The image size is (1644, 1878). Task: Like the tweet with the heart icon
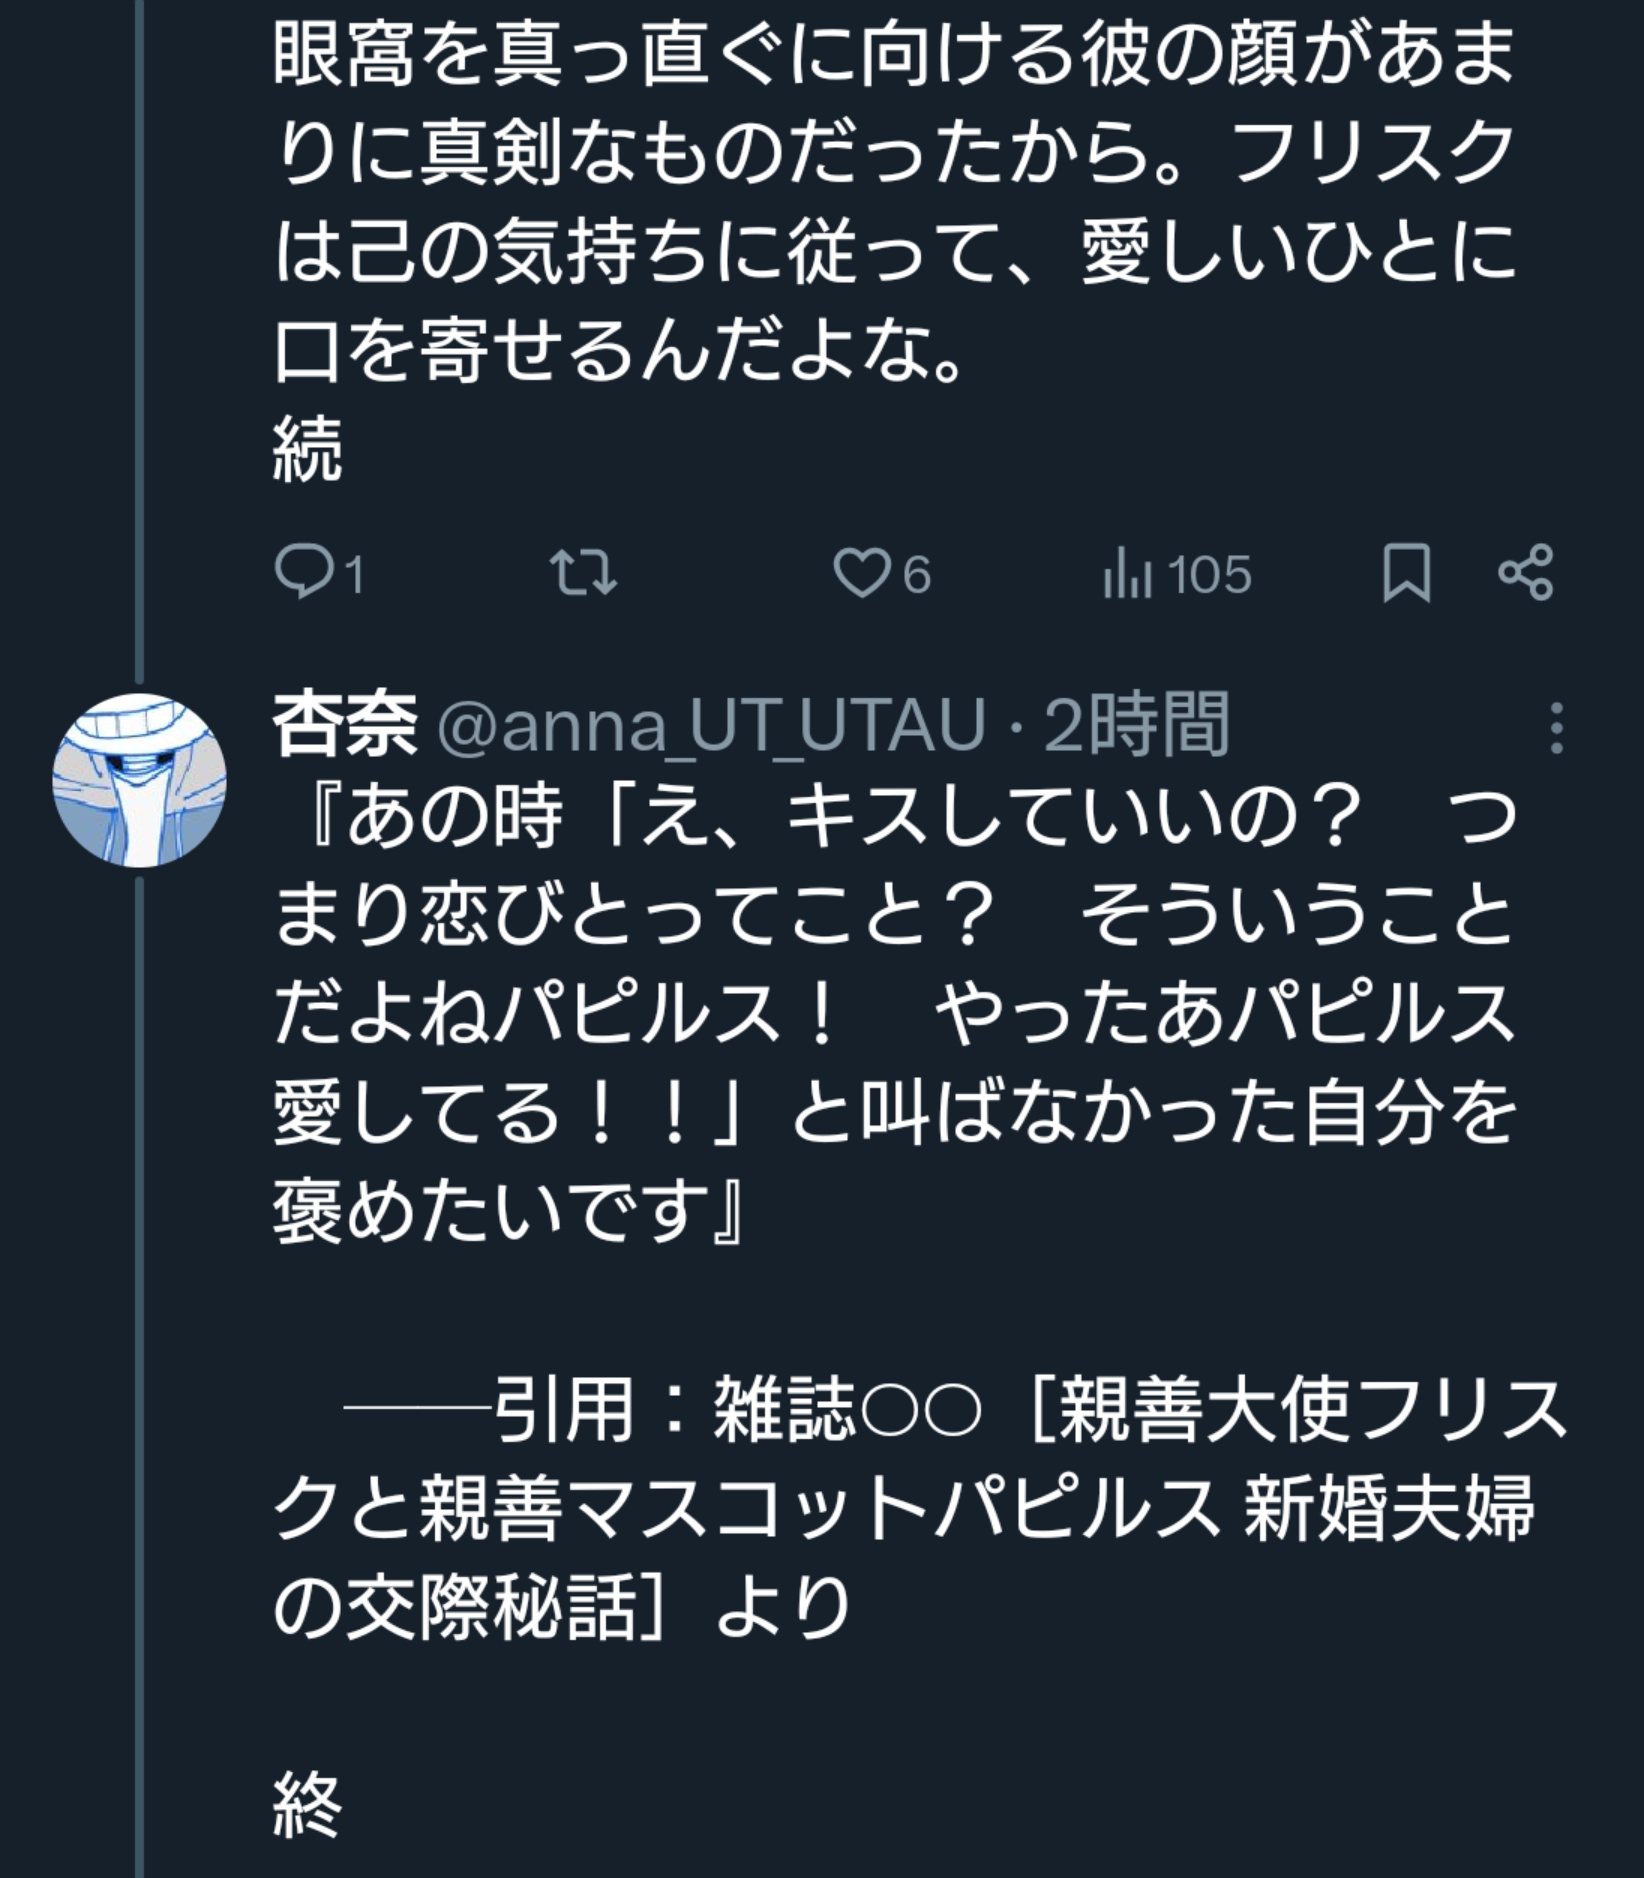coord(861,574)
